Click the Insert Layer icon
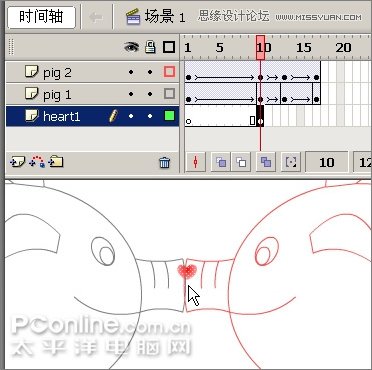This screenshot has width=372, height=370. click(17, 162)
